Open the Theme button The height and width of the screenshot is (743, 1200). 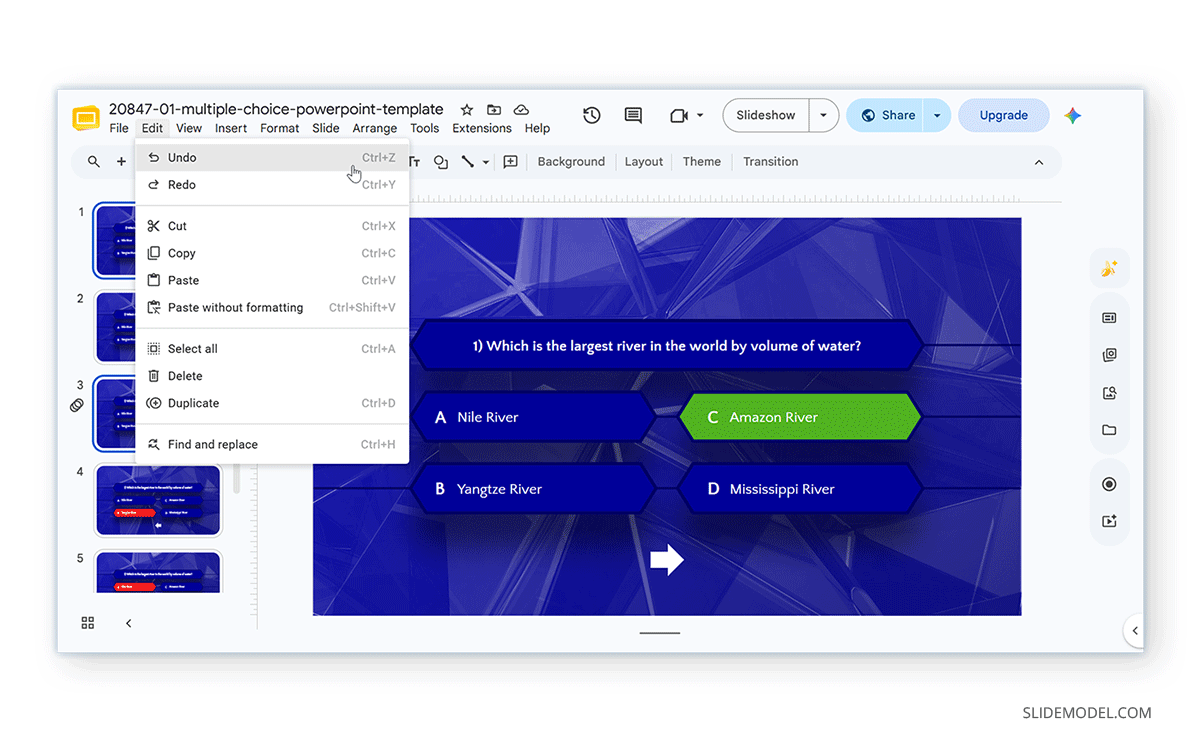[x=702, y=162]
